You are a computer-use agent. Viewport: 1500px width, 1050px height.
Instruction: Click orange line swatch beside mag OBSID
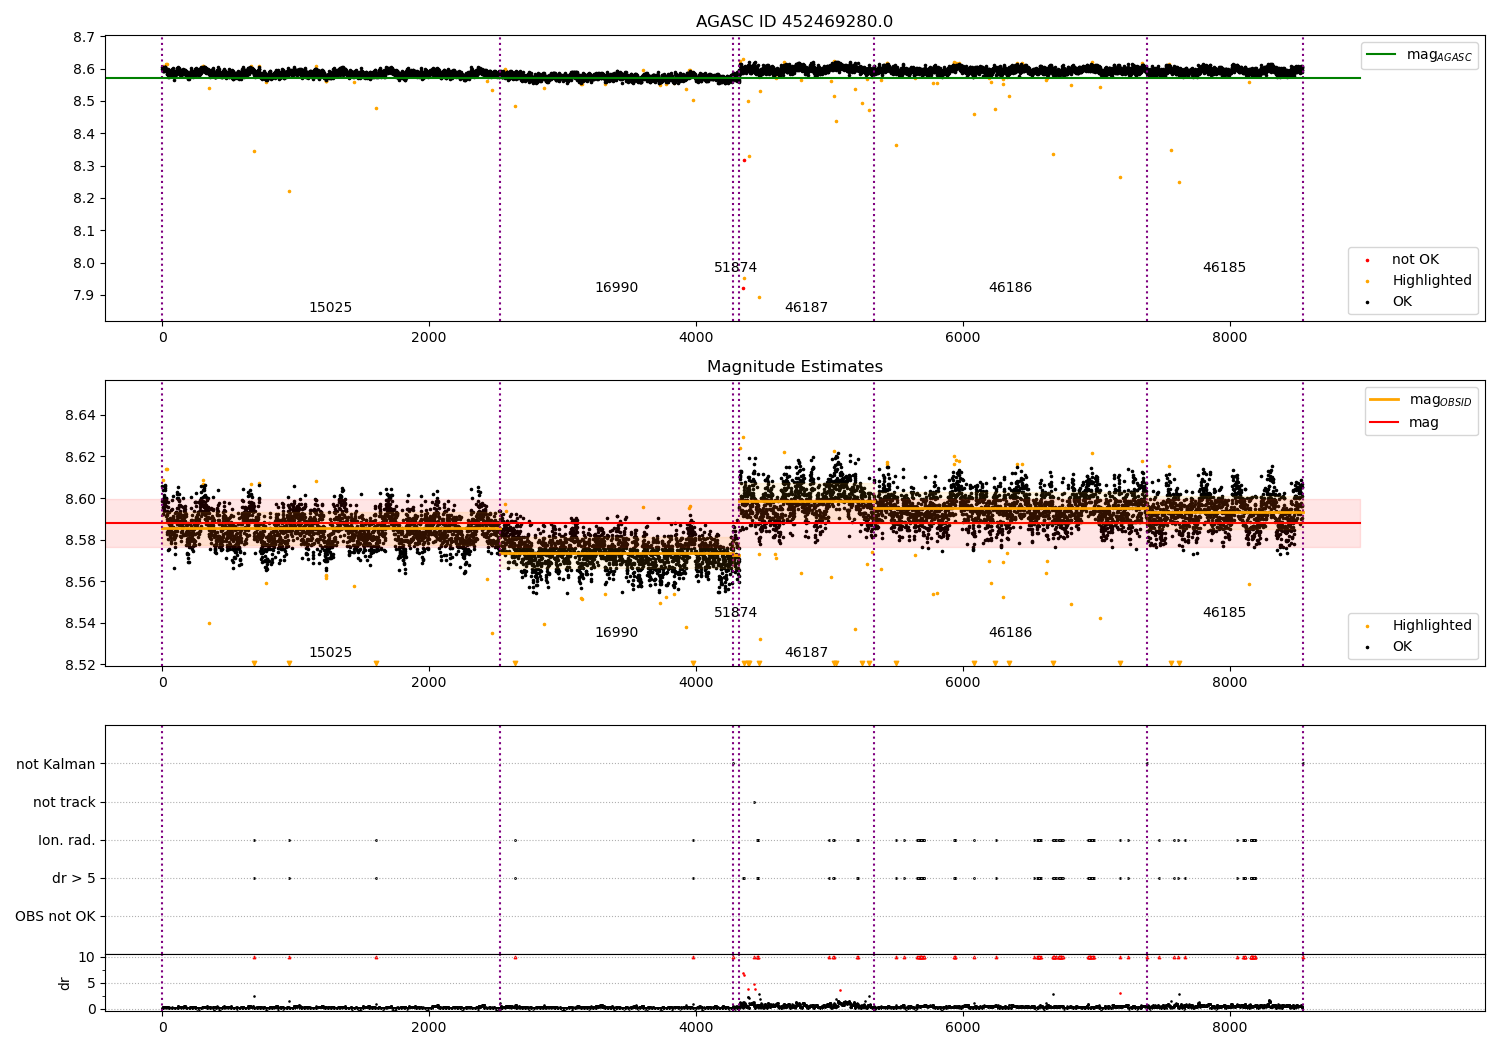pyautogui.click(x=1385, y=400)
